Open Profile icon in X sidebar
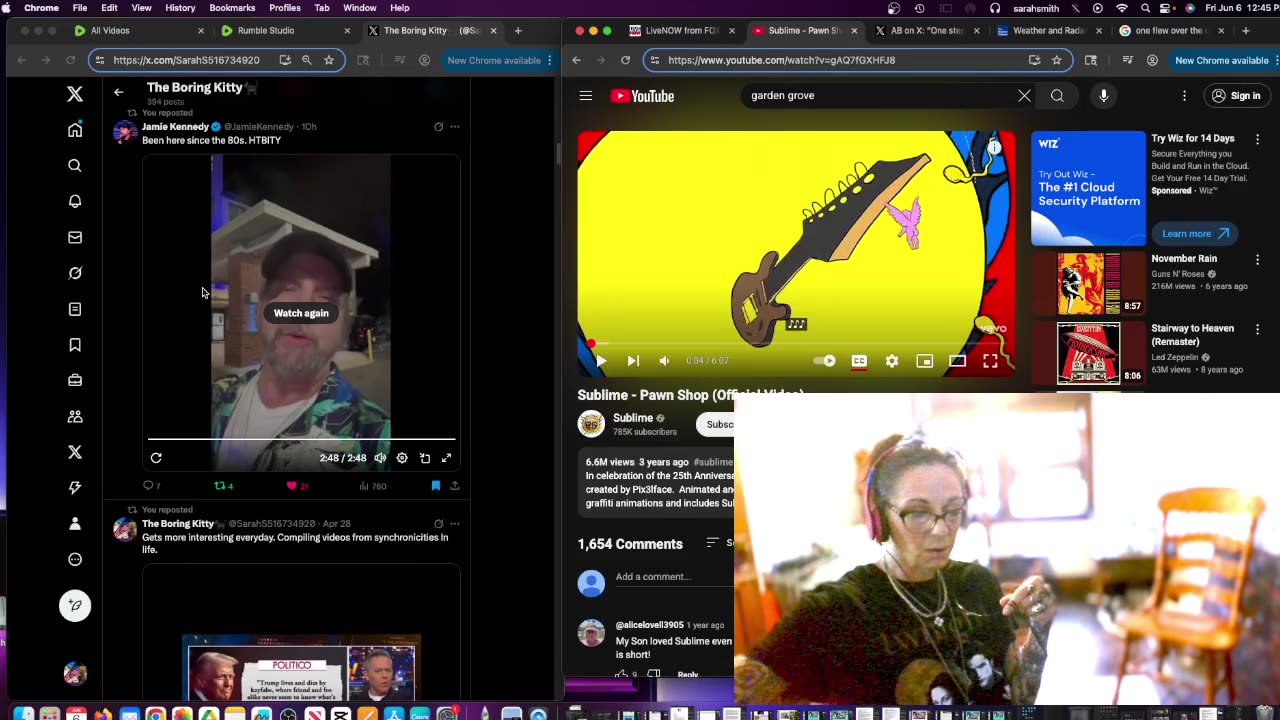The image size is (1280, 720). [75, 523]
